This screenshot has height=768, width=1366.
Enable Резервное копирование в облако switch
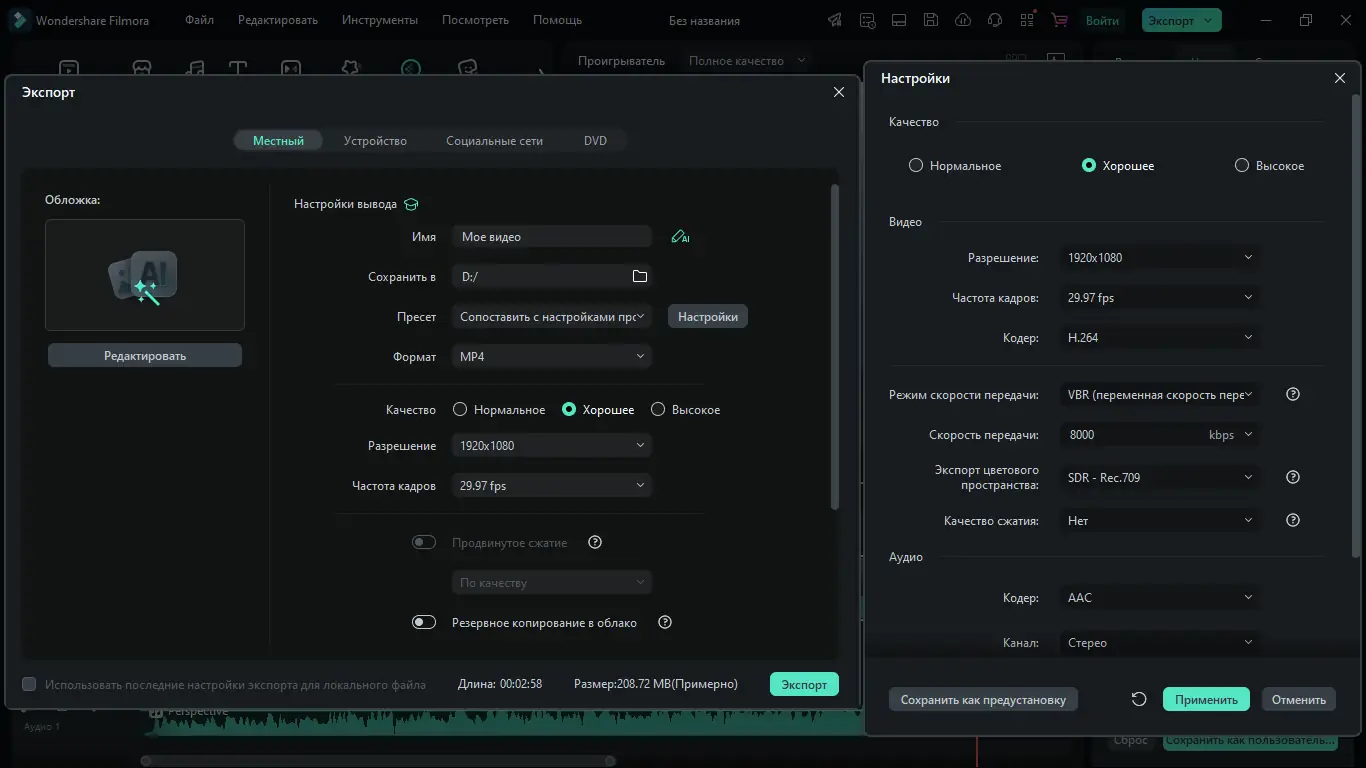pyautogui.click(x=424, y=622)
